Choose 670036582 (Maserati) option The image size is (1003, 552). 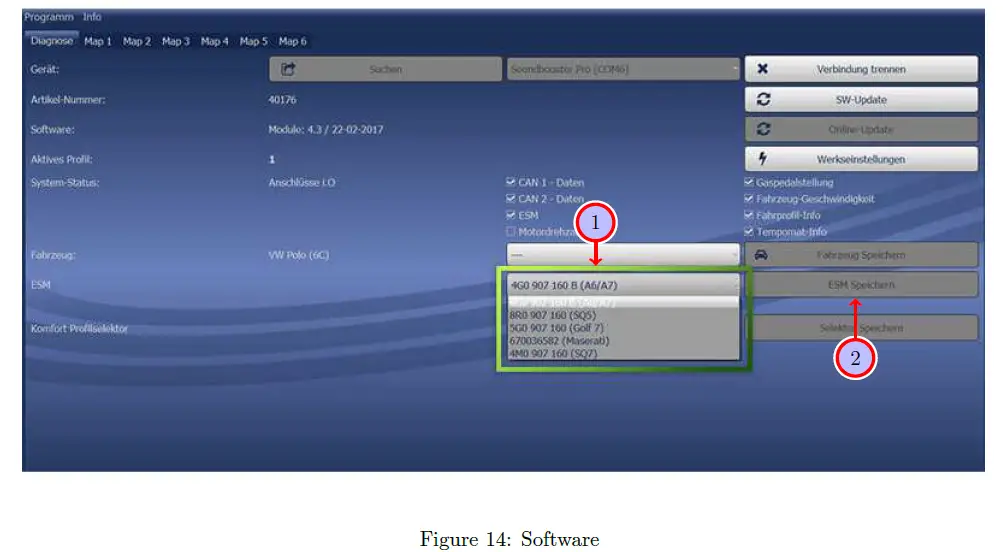[x=623, y=341]
